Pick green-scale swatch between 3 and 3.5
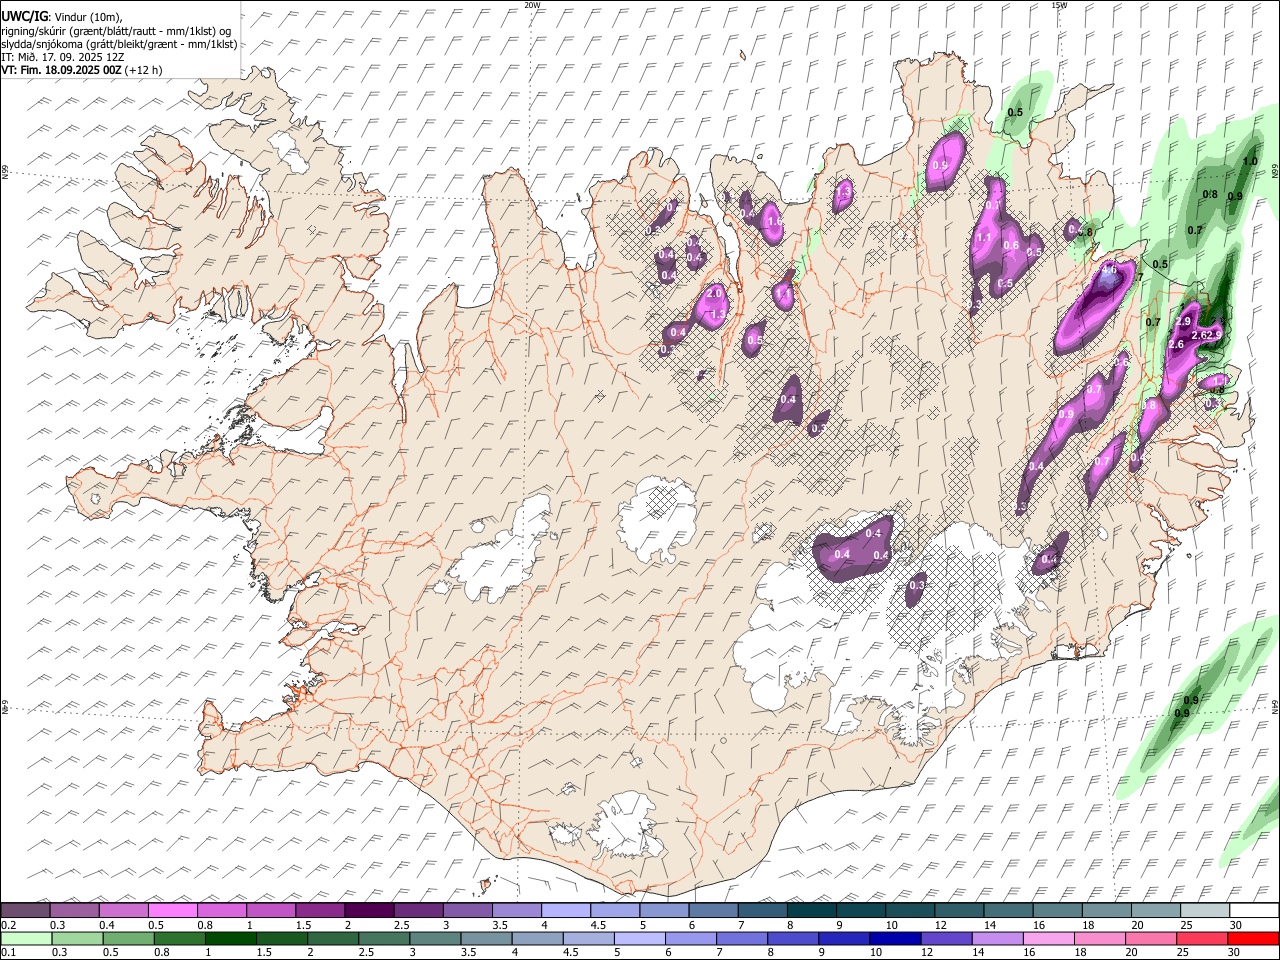This screenshot has width=1280, height=960. [434, 939]
